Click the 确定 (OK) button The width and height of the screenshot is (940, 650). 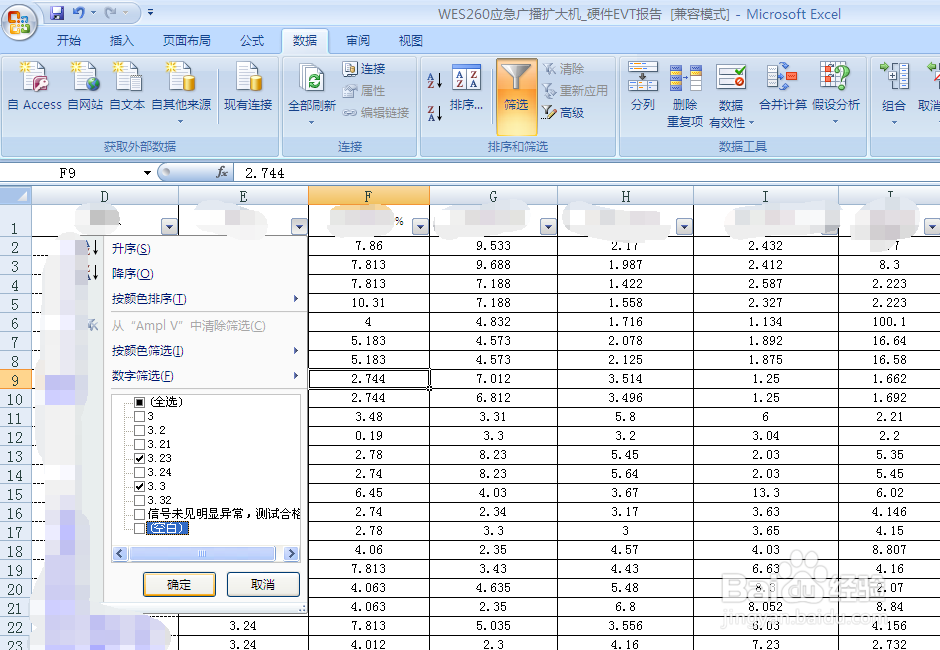pyautogui.click(x=179, y=584)
